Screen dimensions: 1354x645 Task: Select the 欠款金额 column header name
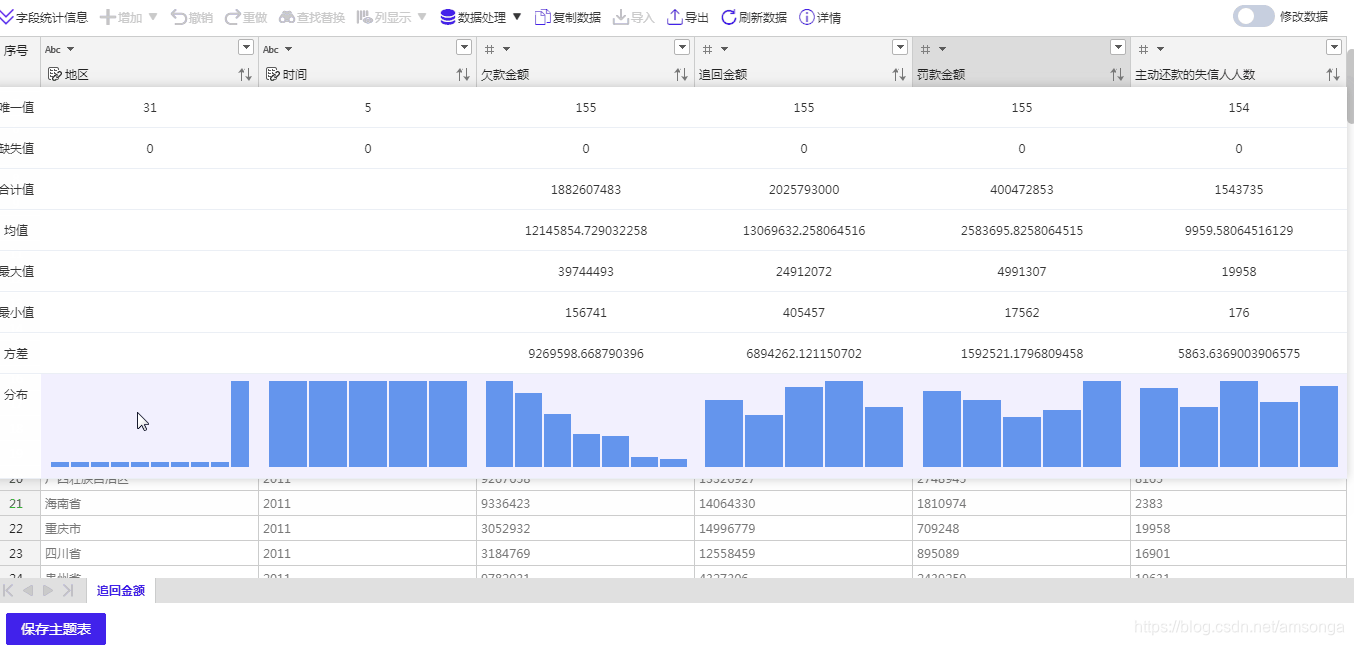(505, 75)
